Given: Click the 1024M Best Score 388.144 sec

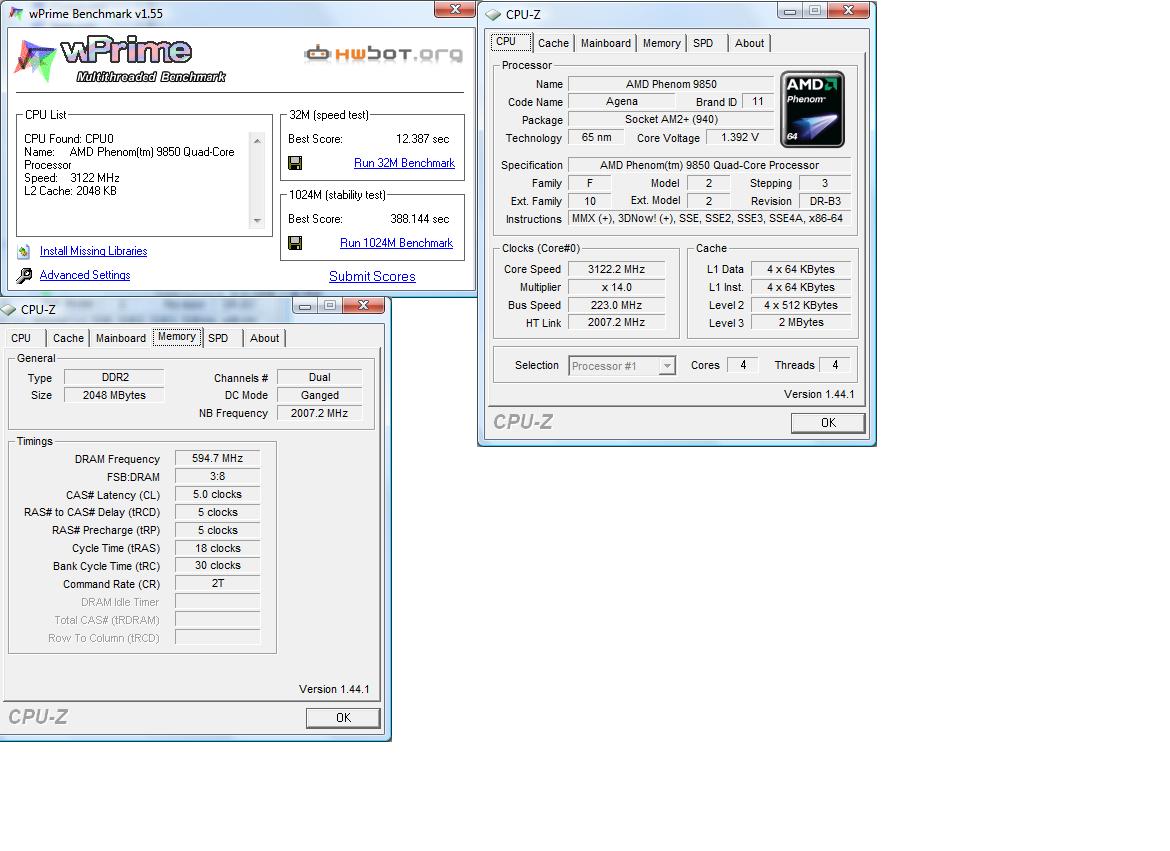Looking at the screenshot, I should pyautogui.click(x=419, y=219).
